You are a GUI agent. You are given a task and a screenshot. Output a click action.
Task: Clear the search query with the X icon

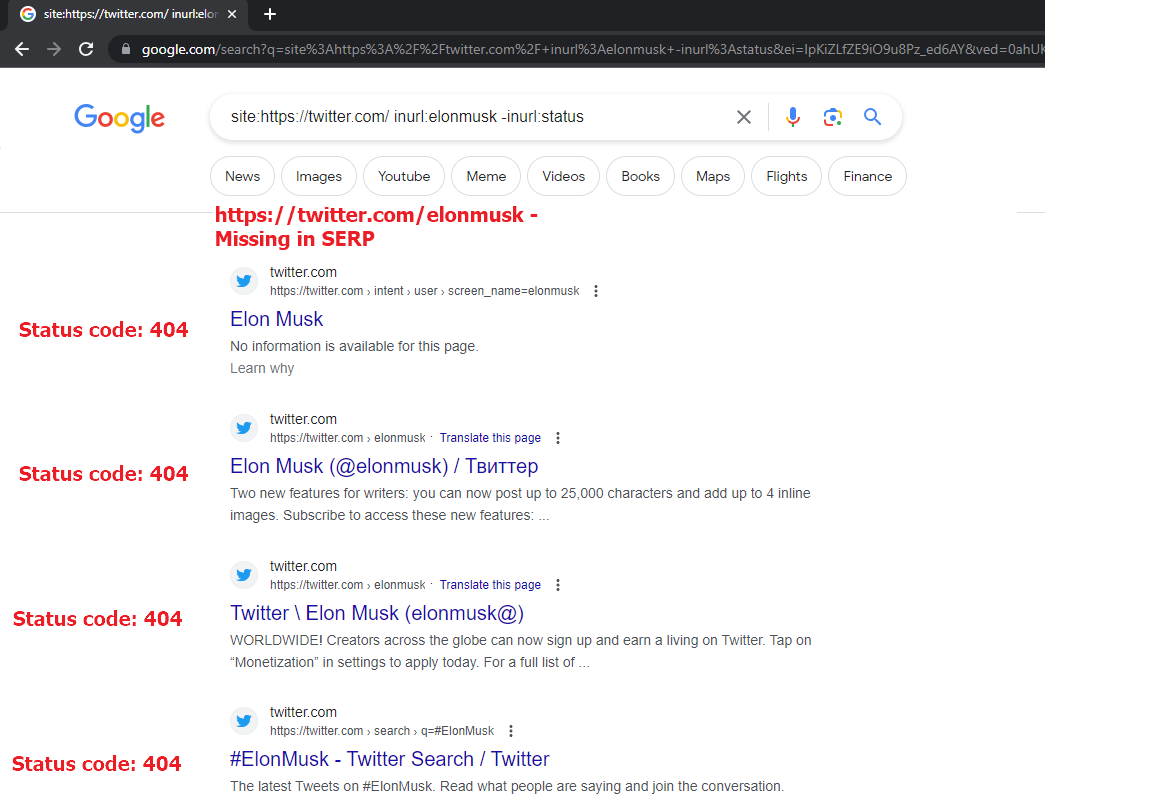pyautogui.click(x=744, y=117)
